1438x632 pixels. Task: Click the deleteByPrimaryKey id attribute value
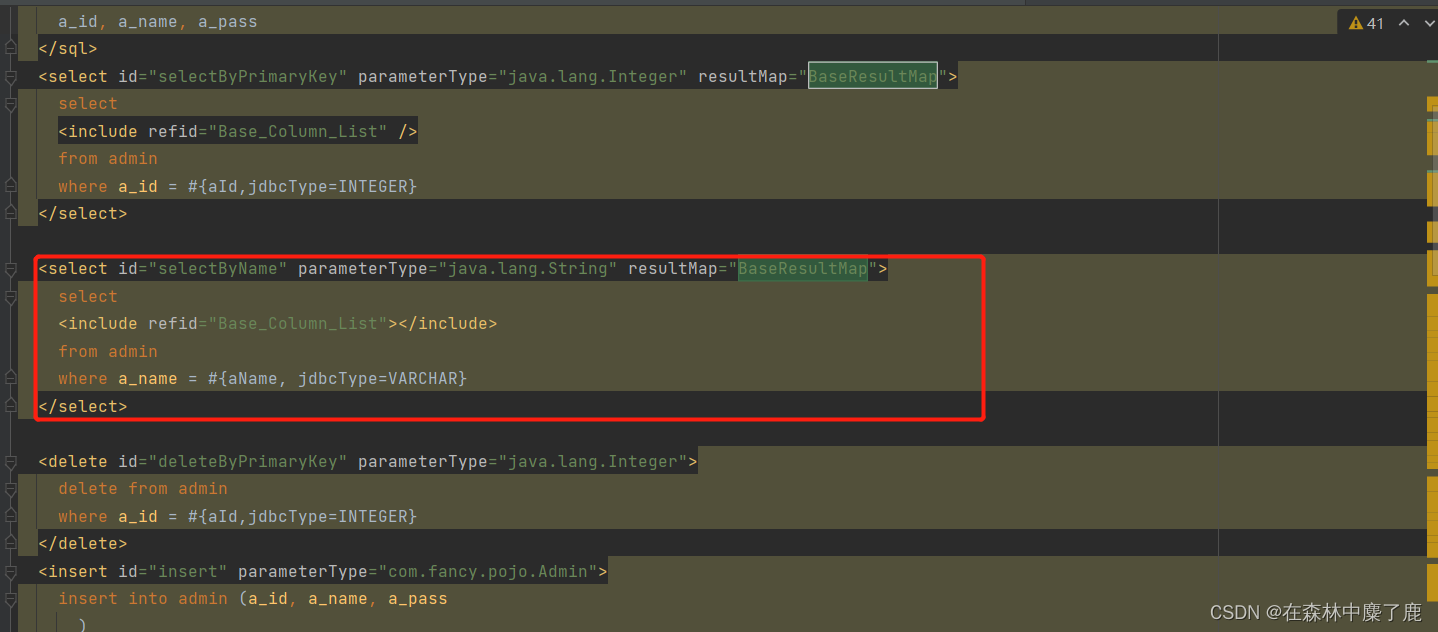click(248, 462)
